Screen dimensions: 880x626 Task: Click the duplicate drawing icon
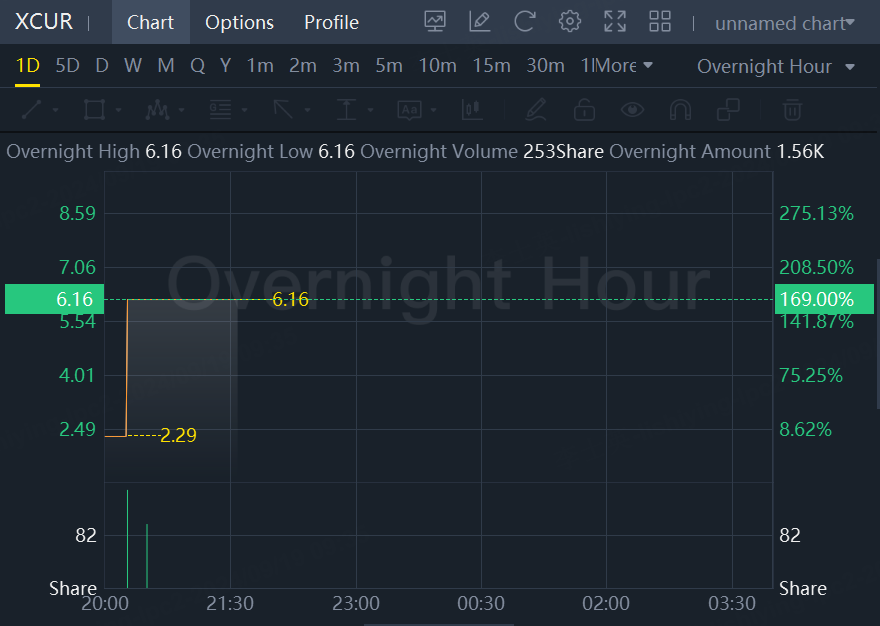(x=728, y=109)
